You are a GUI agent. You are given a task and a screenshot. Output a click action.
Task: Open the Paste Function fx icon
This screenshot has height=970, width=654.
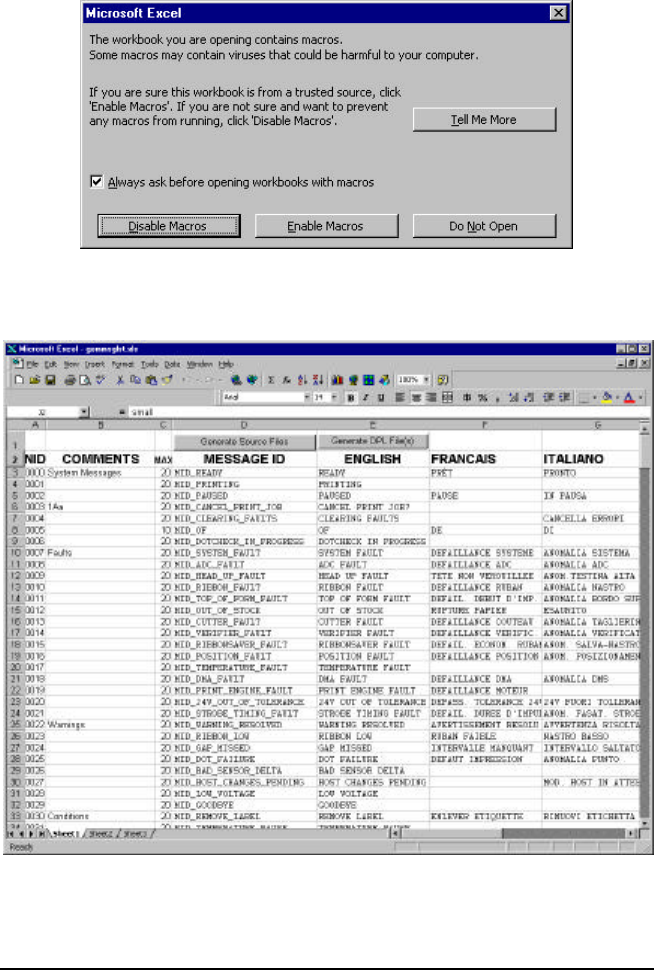click(286, 380)
